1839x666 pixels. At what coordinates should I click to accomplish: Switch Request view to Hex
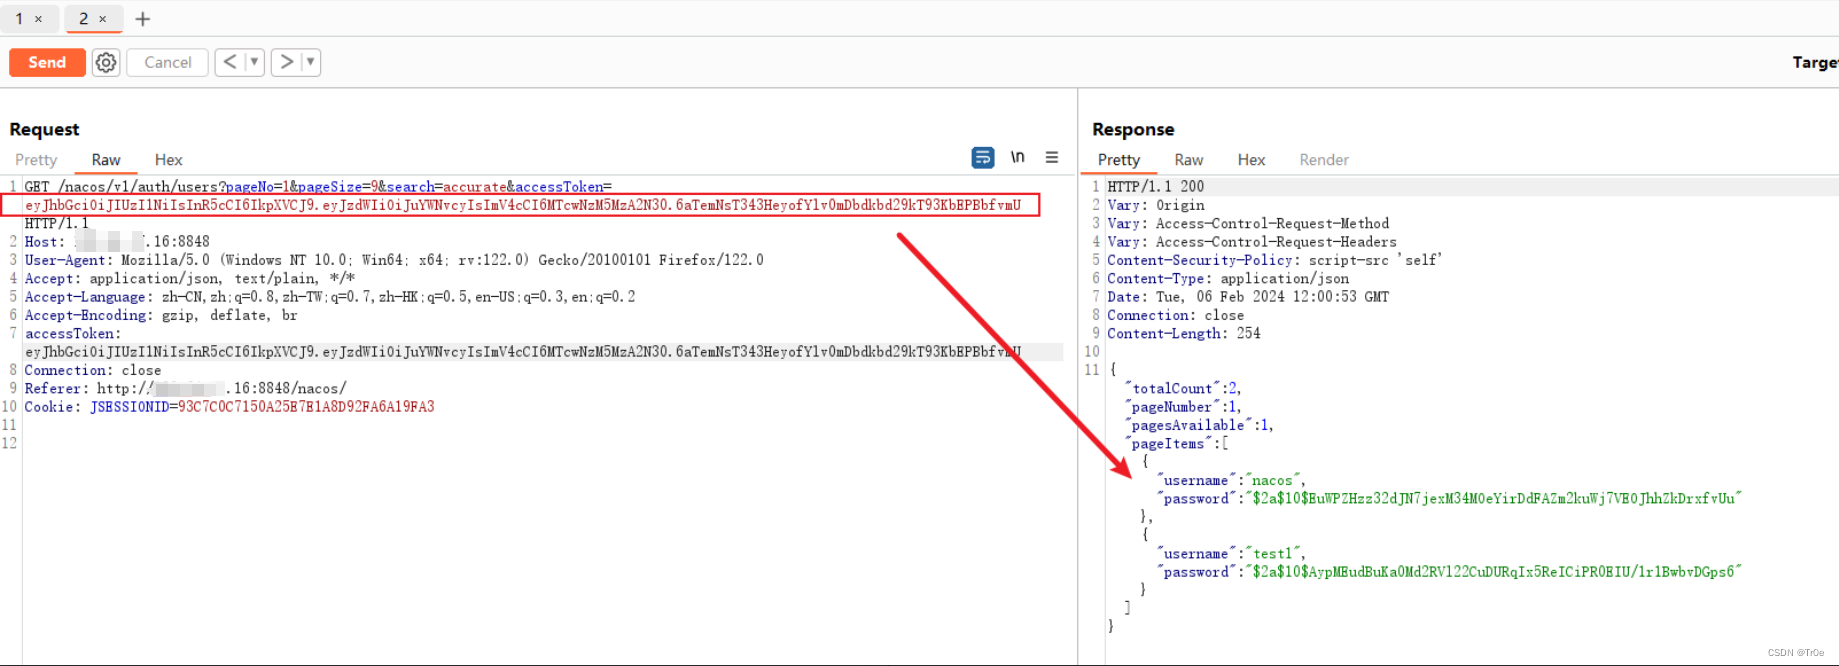[169, 160]
